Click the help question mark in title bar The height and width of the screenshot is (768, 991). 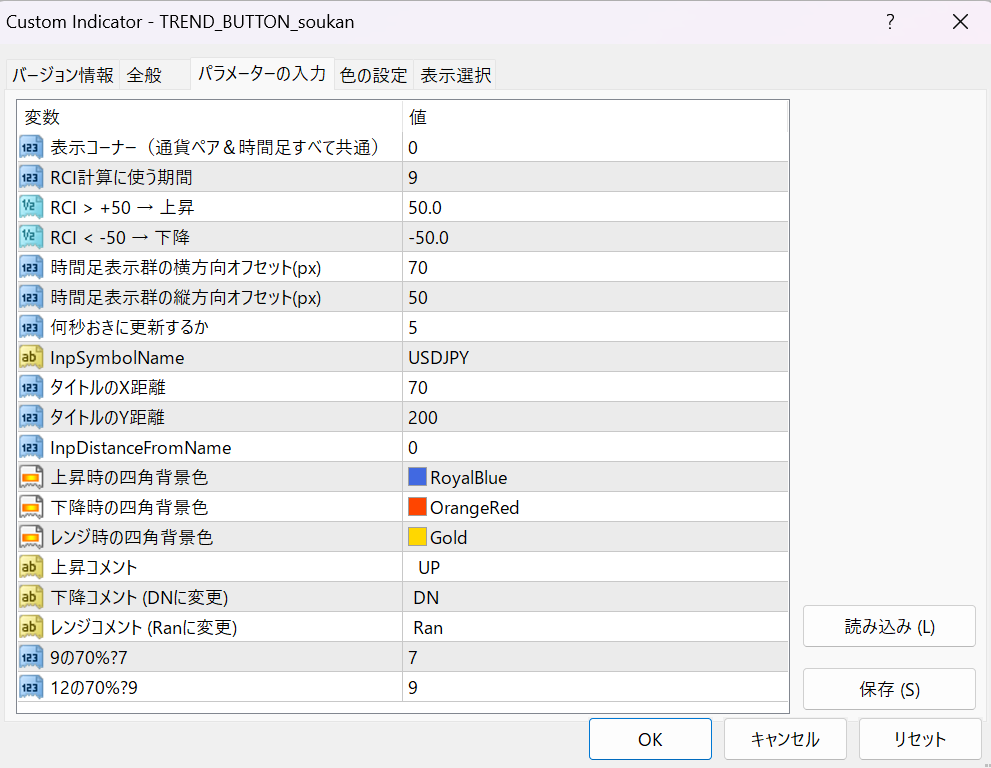coord(890,22)
